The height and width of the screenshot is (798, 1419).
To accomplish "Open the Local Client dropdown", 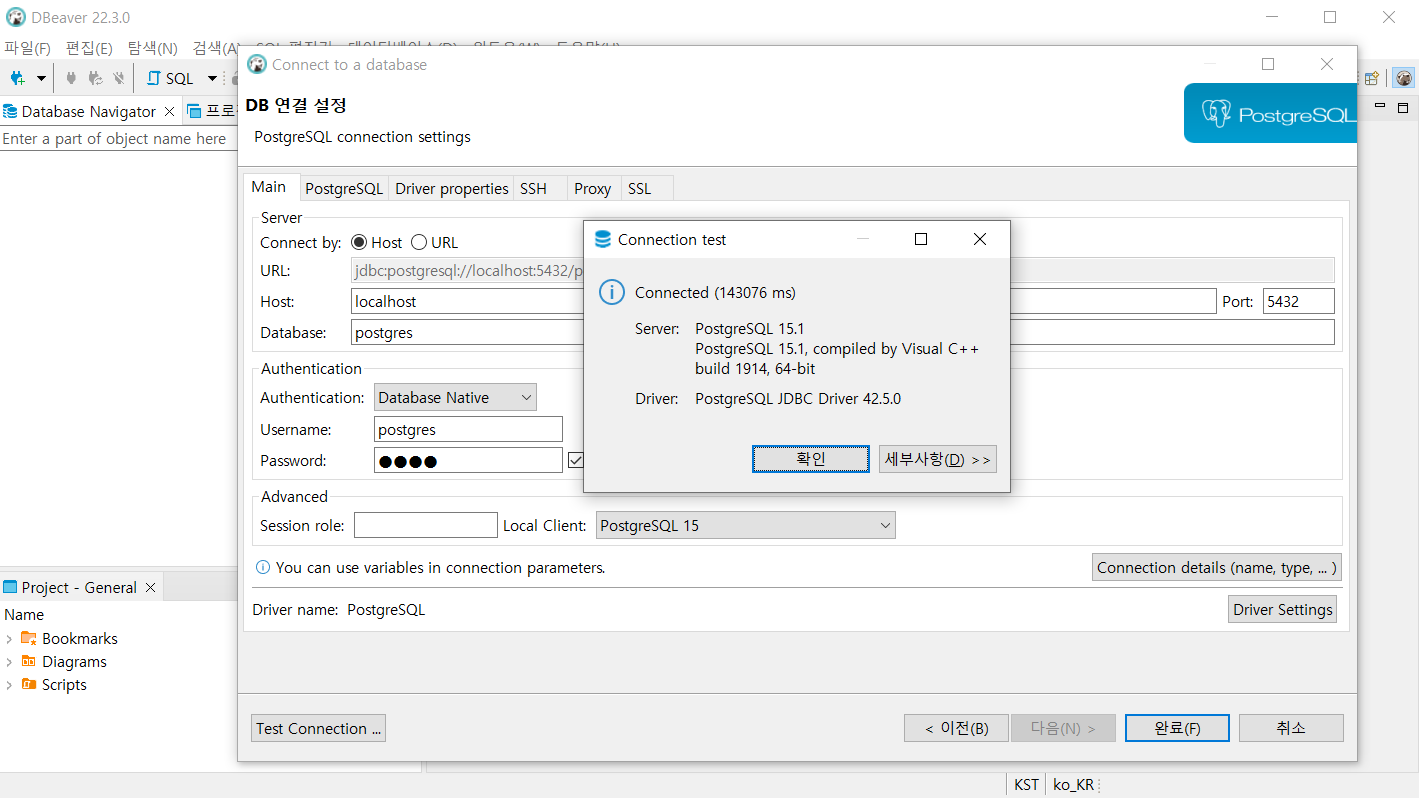I will coord(745,525).
